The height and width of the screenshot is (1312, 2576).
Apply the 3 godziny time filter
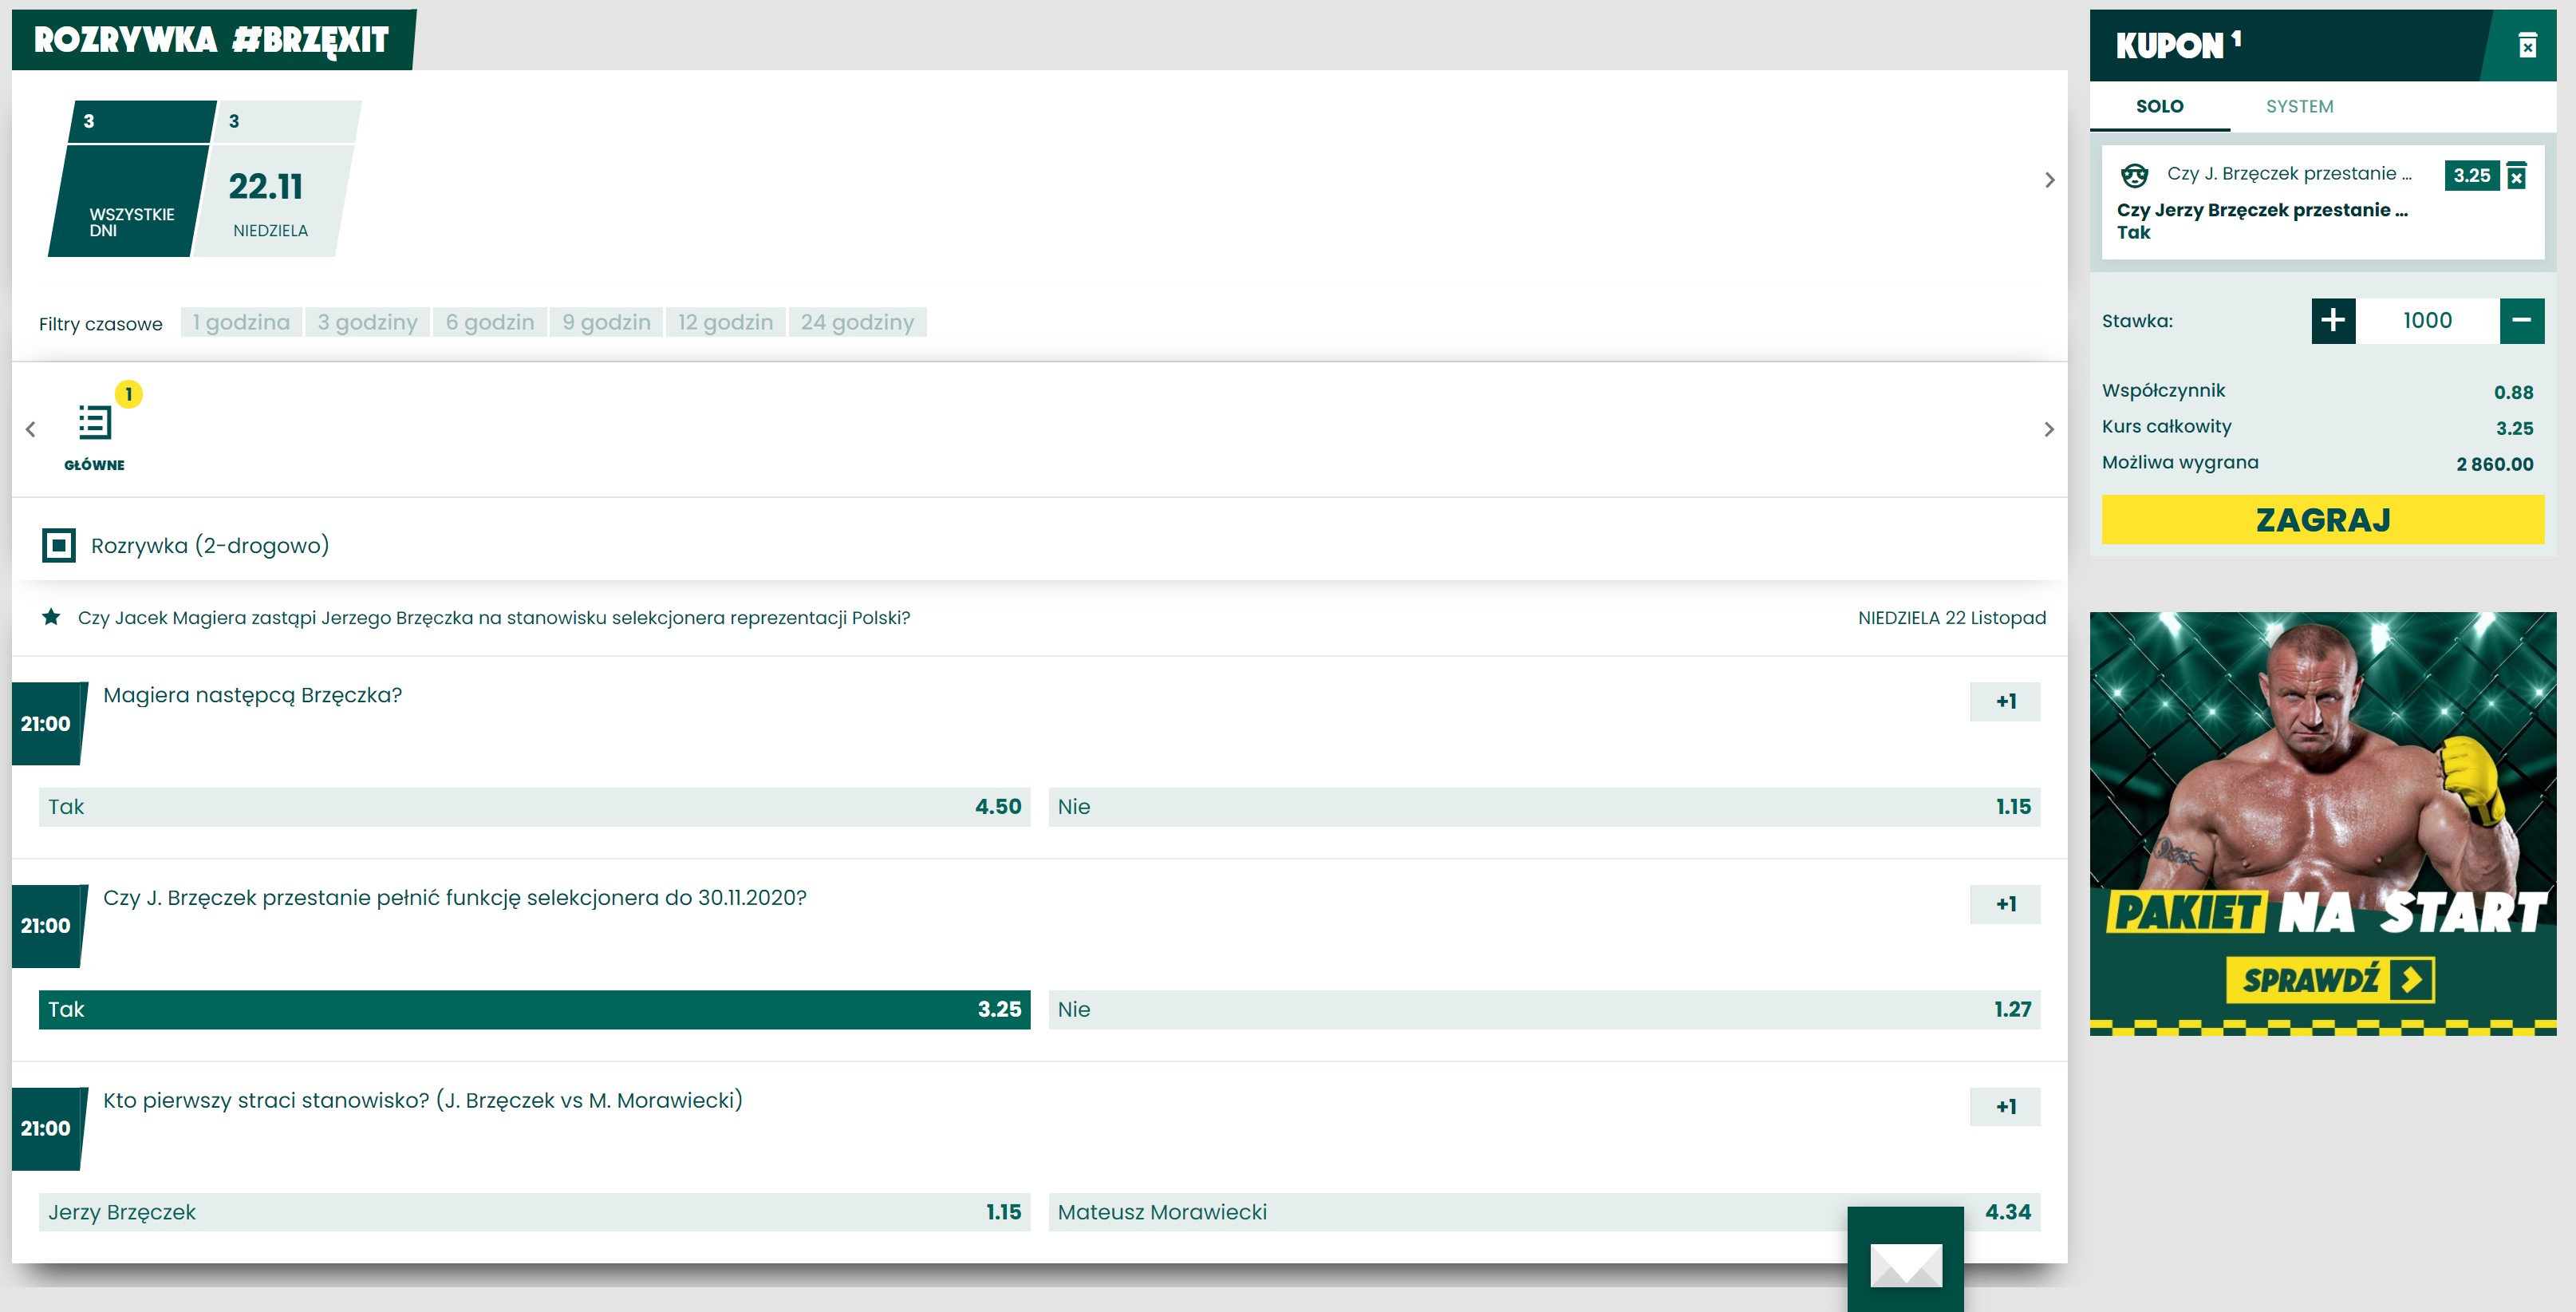coord(367,322)
